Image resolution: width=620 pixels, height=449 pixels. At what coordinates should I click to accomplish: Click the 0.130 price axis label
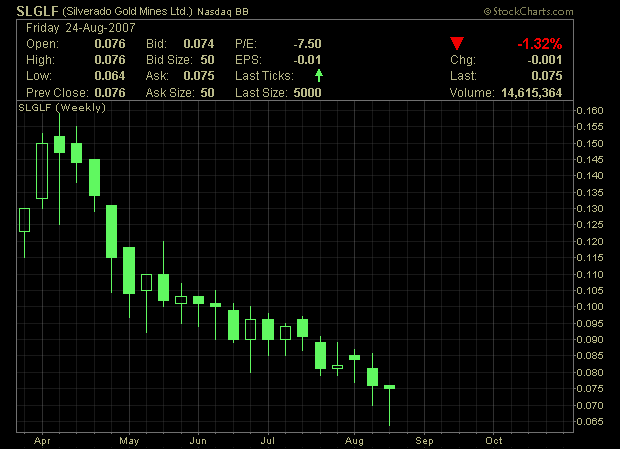tap(590, 208)
